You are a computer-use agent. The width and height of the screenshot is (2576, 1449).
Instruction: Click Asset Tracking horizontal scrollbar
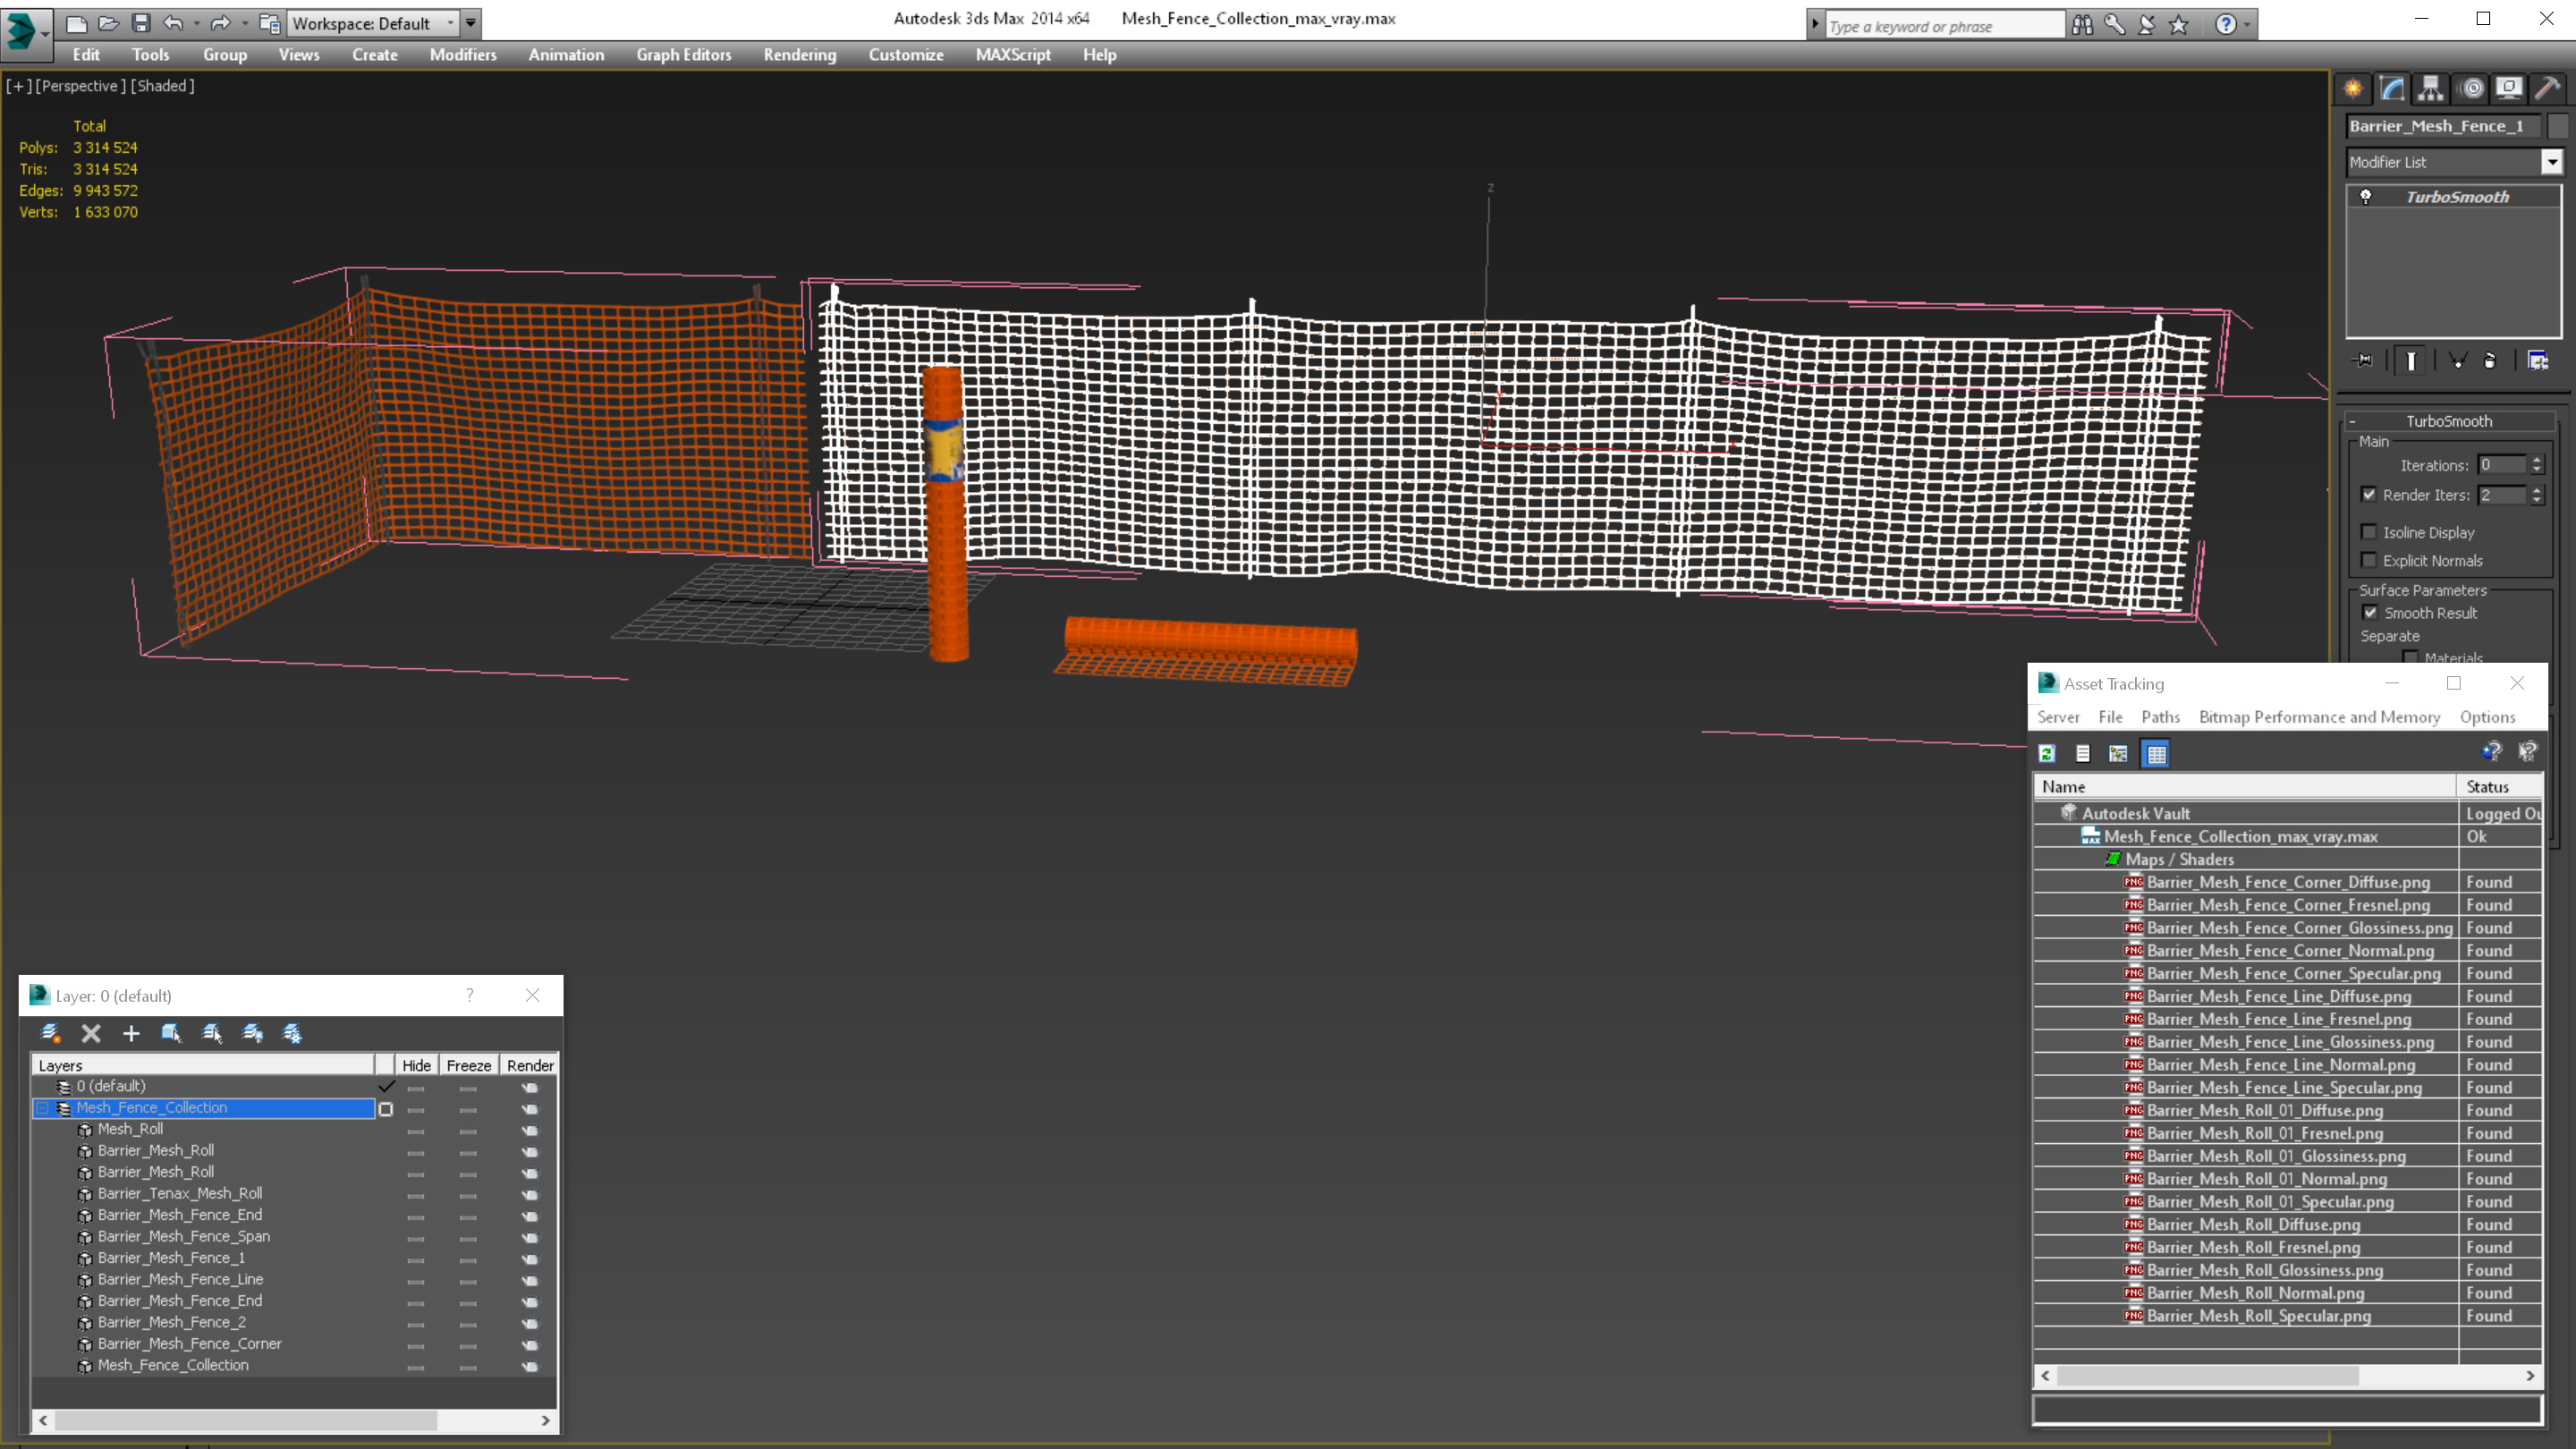click(x=2207, y=1376)
